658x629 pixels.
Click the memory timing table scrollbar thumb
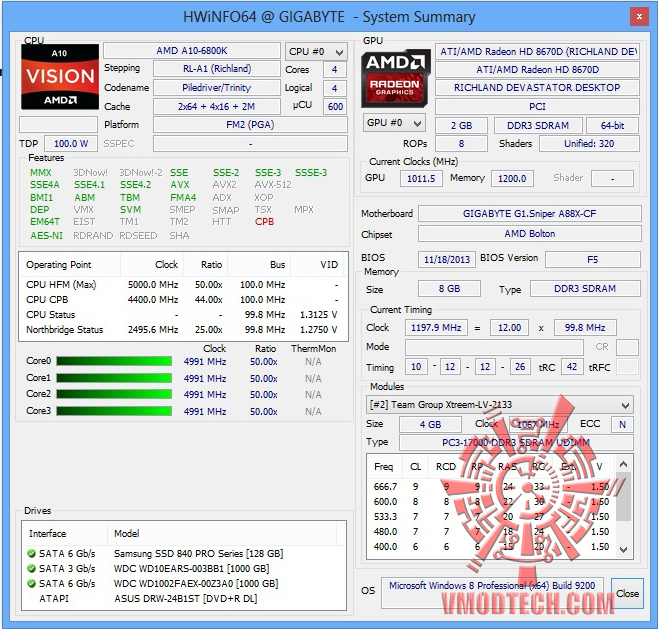coord(624,496)
